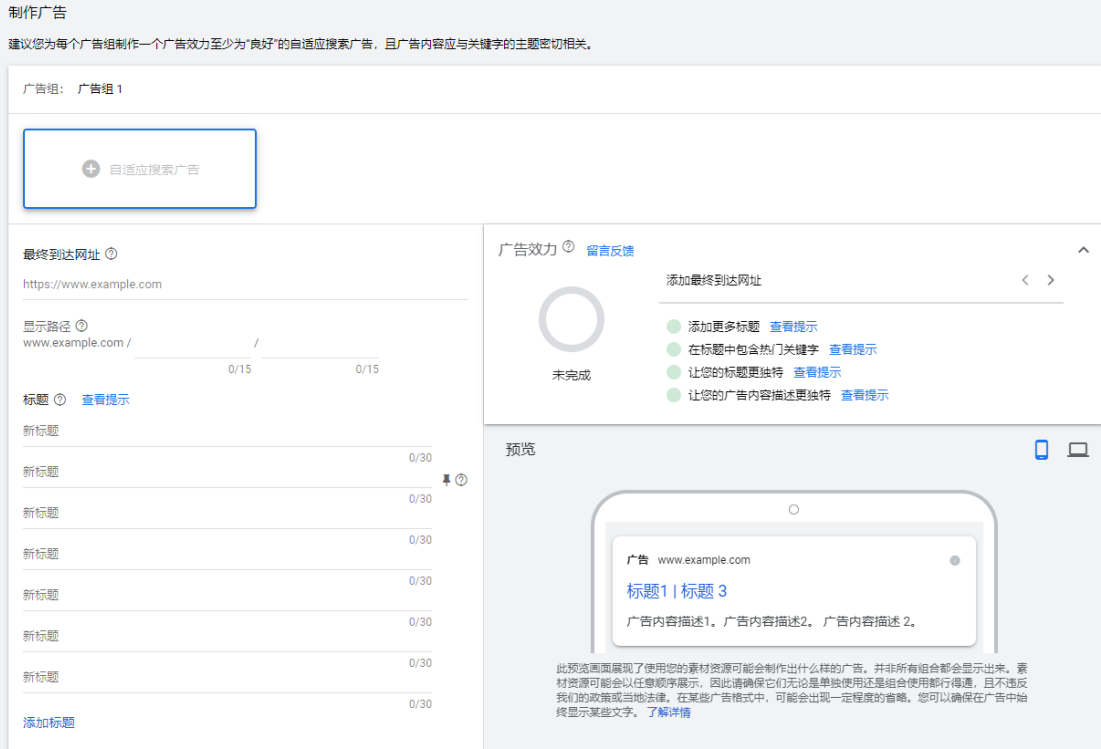Click 留言反馈 link
1101x749 pixels.
610,251
